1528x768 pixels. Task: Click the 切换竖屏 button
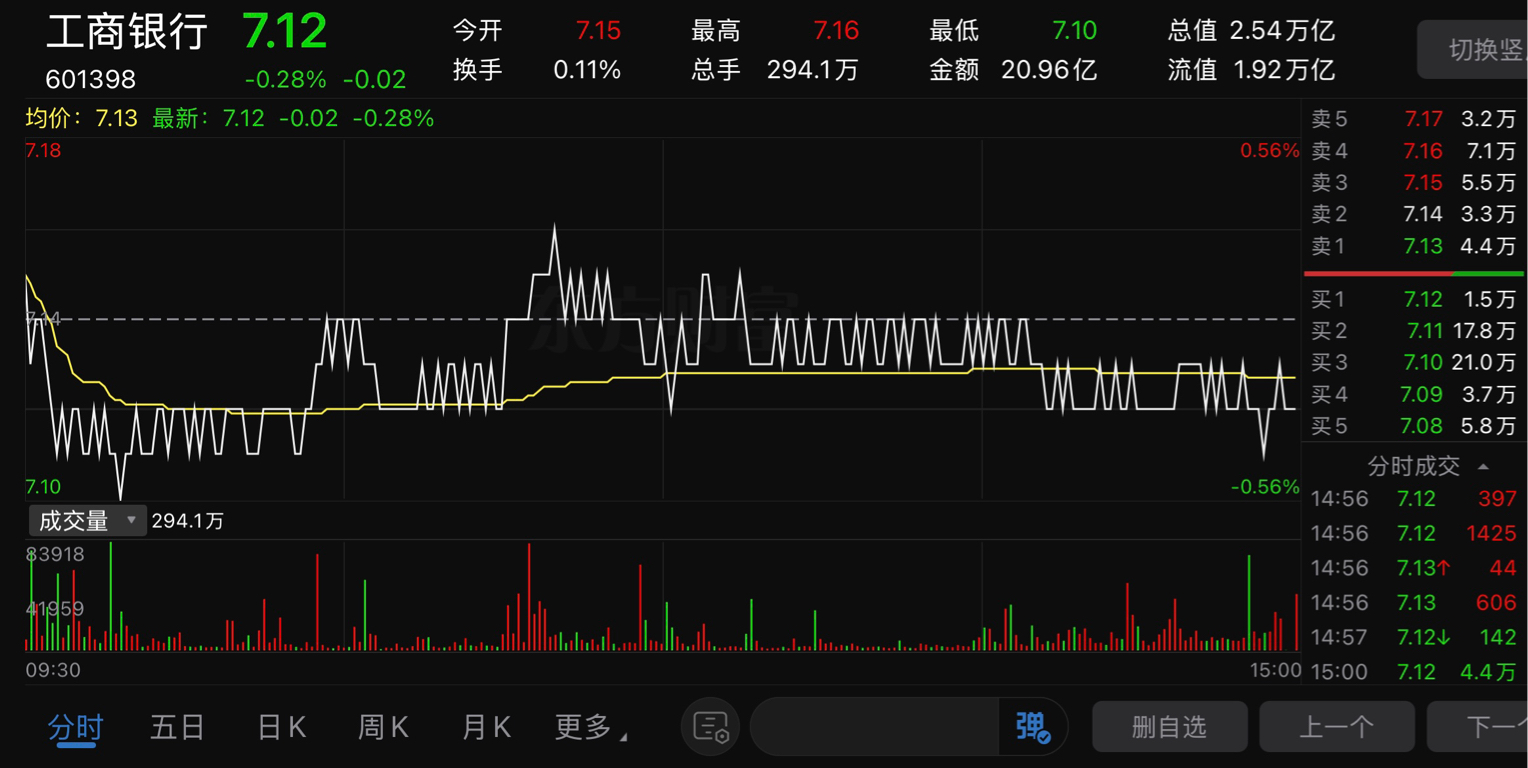1472,49
